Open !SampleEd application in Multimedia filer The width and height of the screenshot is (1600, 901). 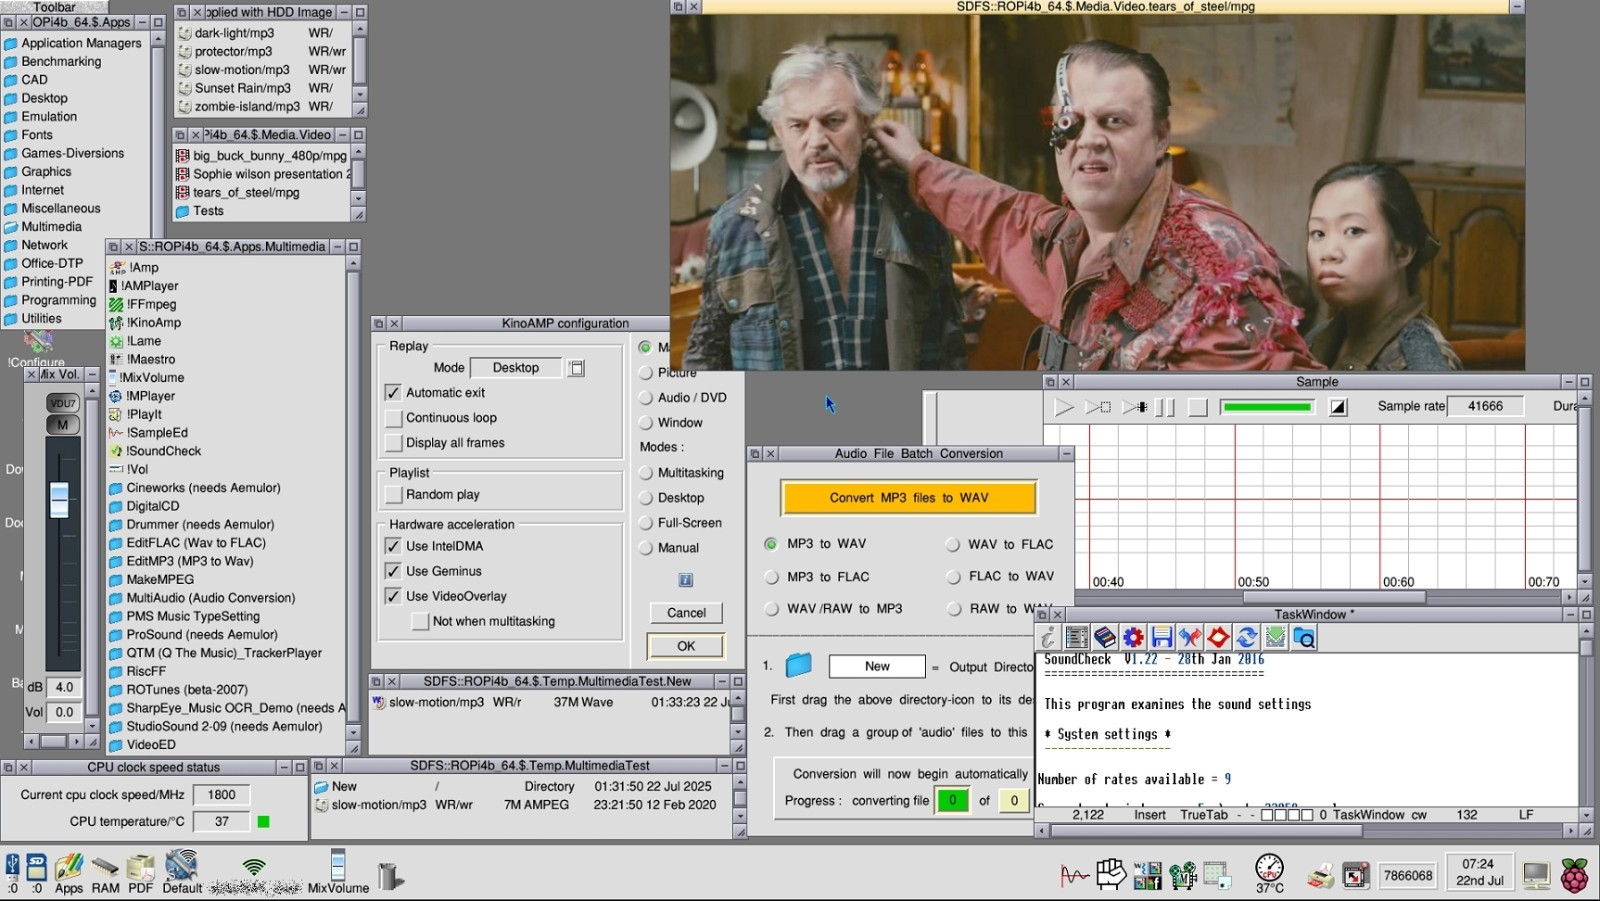click(148, 433)
